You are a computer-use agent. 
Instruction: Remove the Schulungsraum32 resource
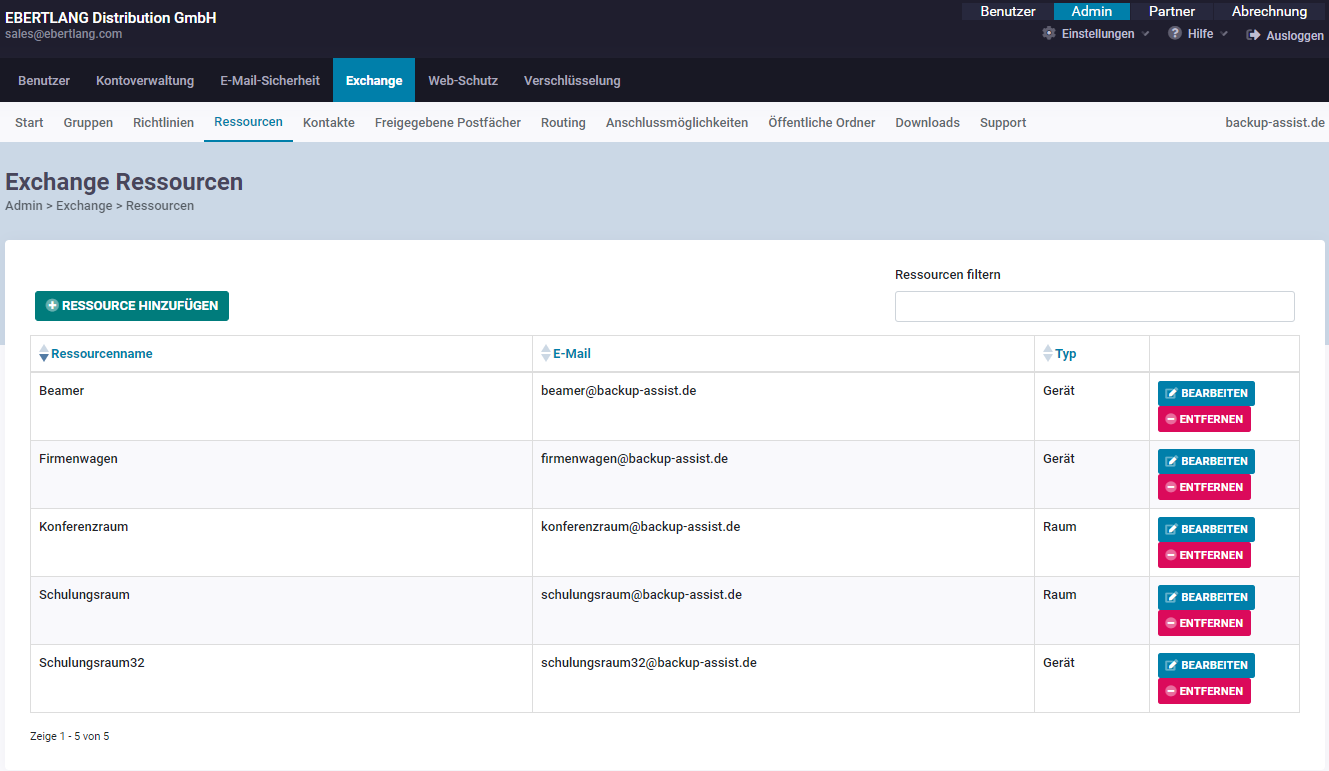tap(1204, 691)
